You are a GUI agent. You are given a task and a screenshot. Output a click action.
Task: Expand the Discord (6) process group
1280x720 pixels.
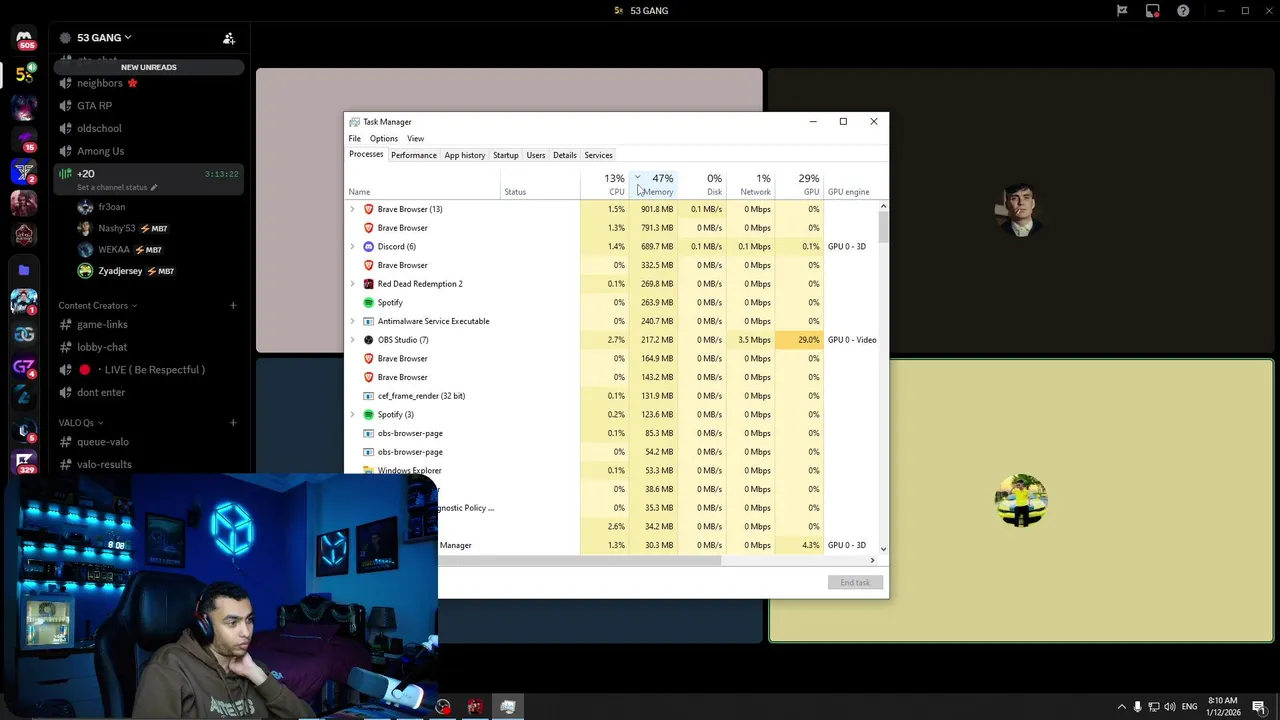click(352, 247)
